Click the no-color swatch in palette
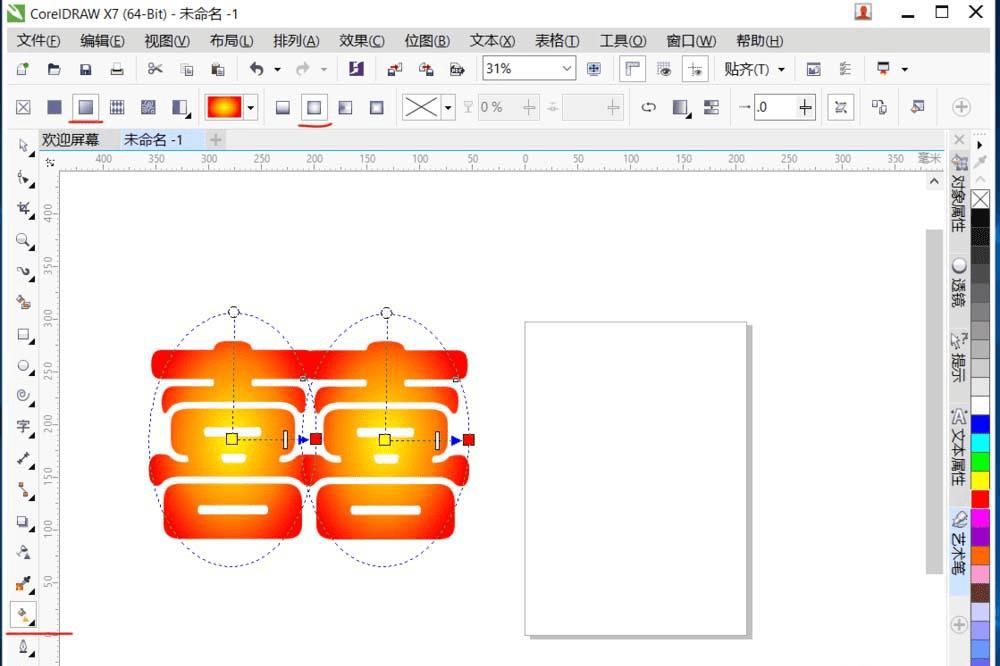The height and width of the screenshot is (666, 1000). (x=980, y=200)
